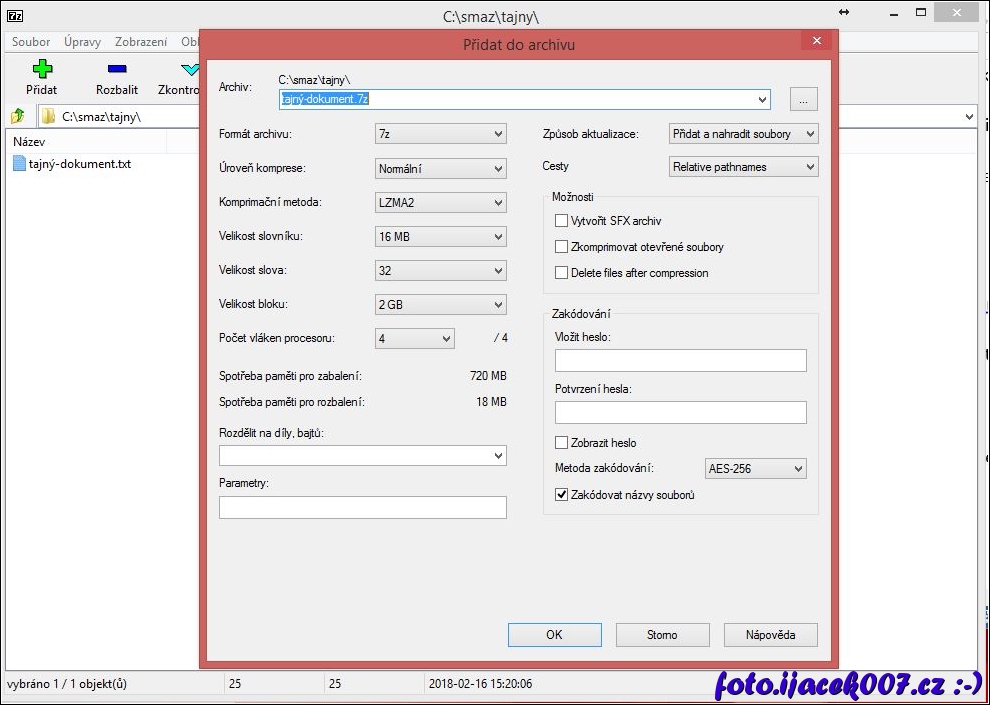Click the Vložit heslo password field
990x705 pixels.
[680, 360]
